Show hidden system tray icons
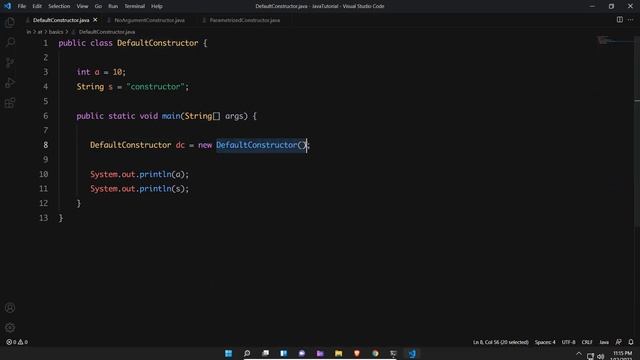The height and width of the screenshot is (360, 640). (x=579, y=354)
